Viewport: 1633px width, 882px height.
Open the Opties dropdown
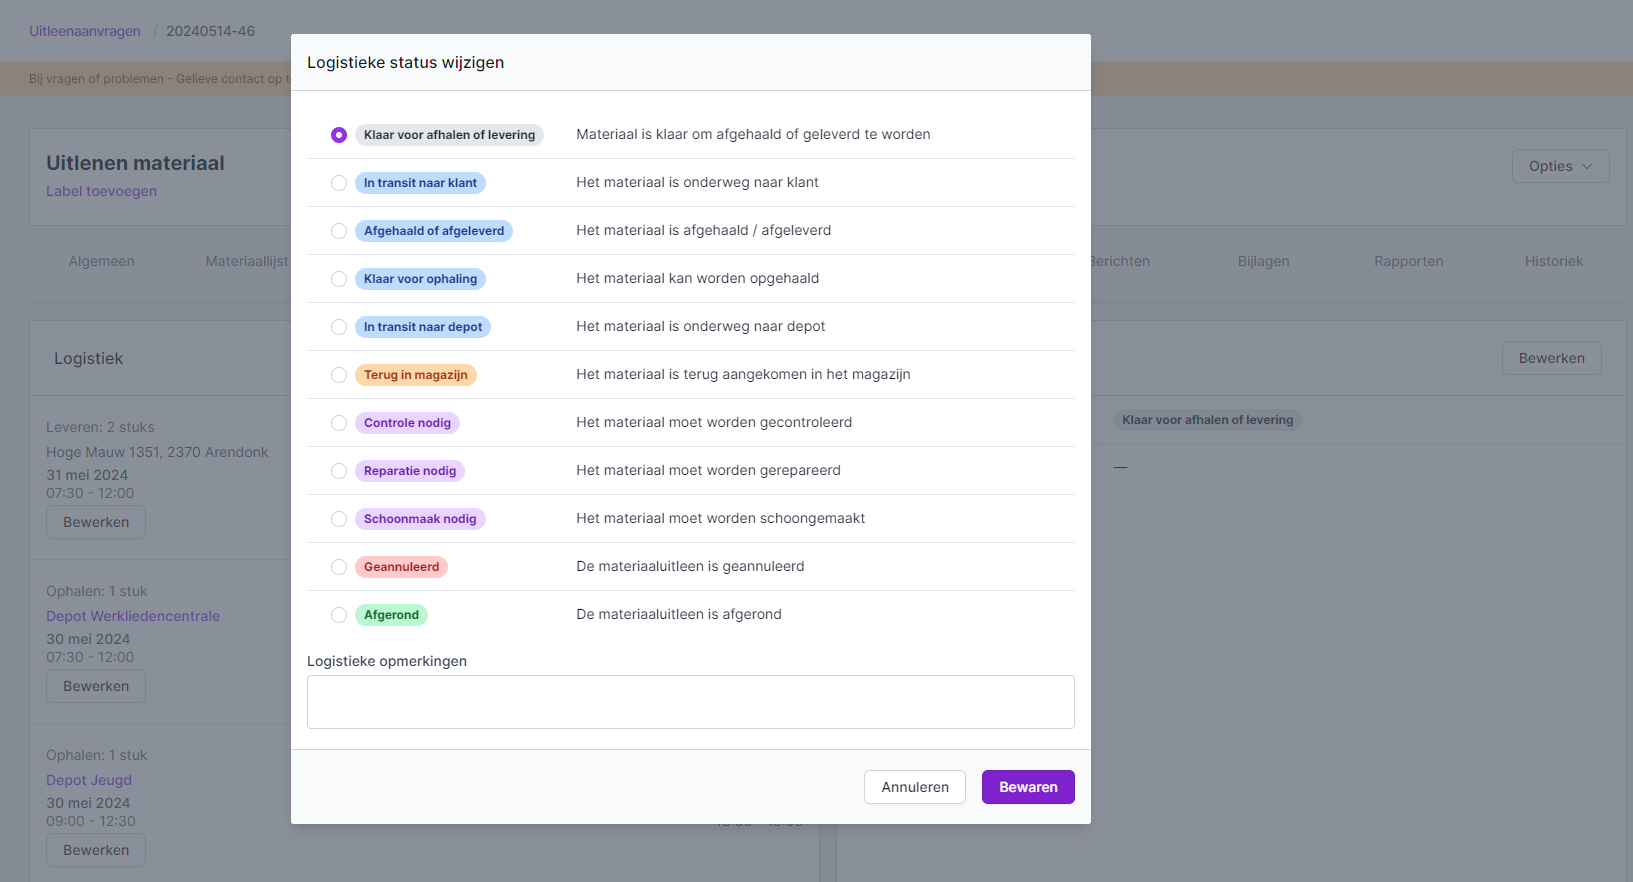click(1559, 166)
